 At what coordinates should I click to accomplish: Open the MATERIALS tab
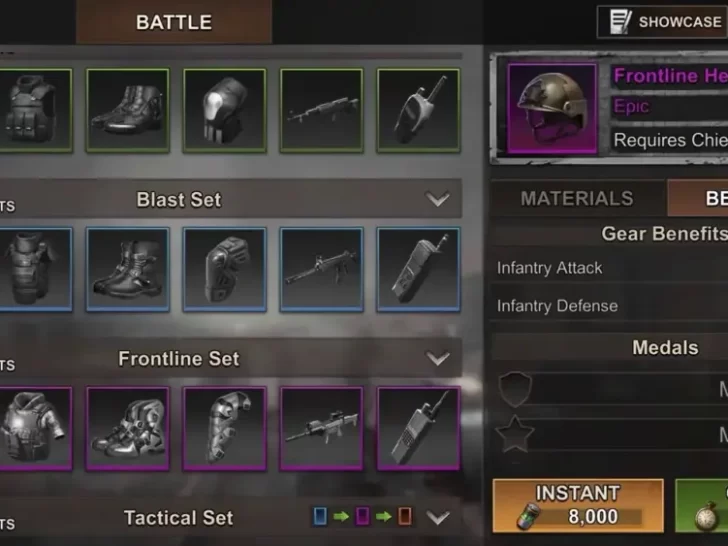coord(577,198)
